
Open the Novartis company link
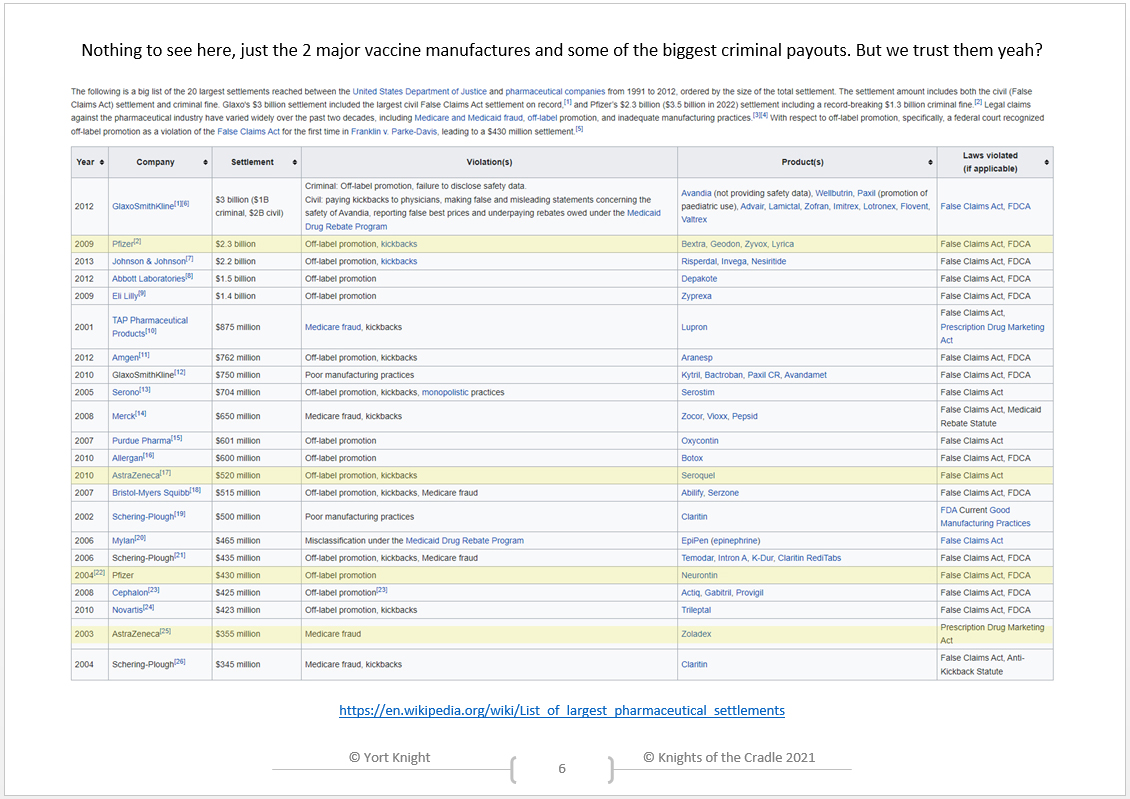(127, 610)
